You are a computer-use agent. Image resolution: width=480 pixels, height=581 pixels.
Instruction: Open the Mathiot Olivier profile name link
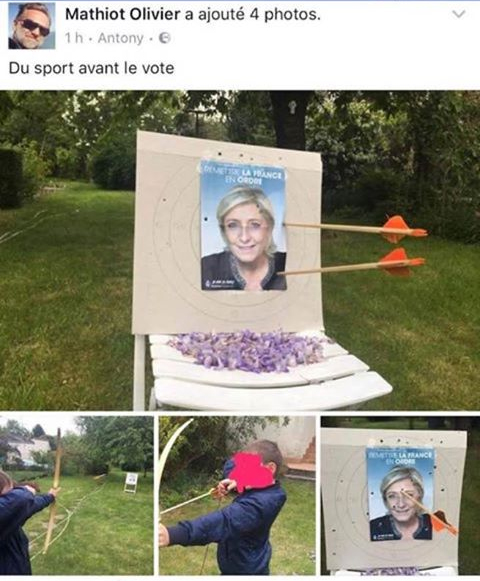coord(123,14)
